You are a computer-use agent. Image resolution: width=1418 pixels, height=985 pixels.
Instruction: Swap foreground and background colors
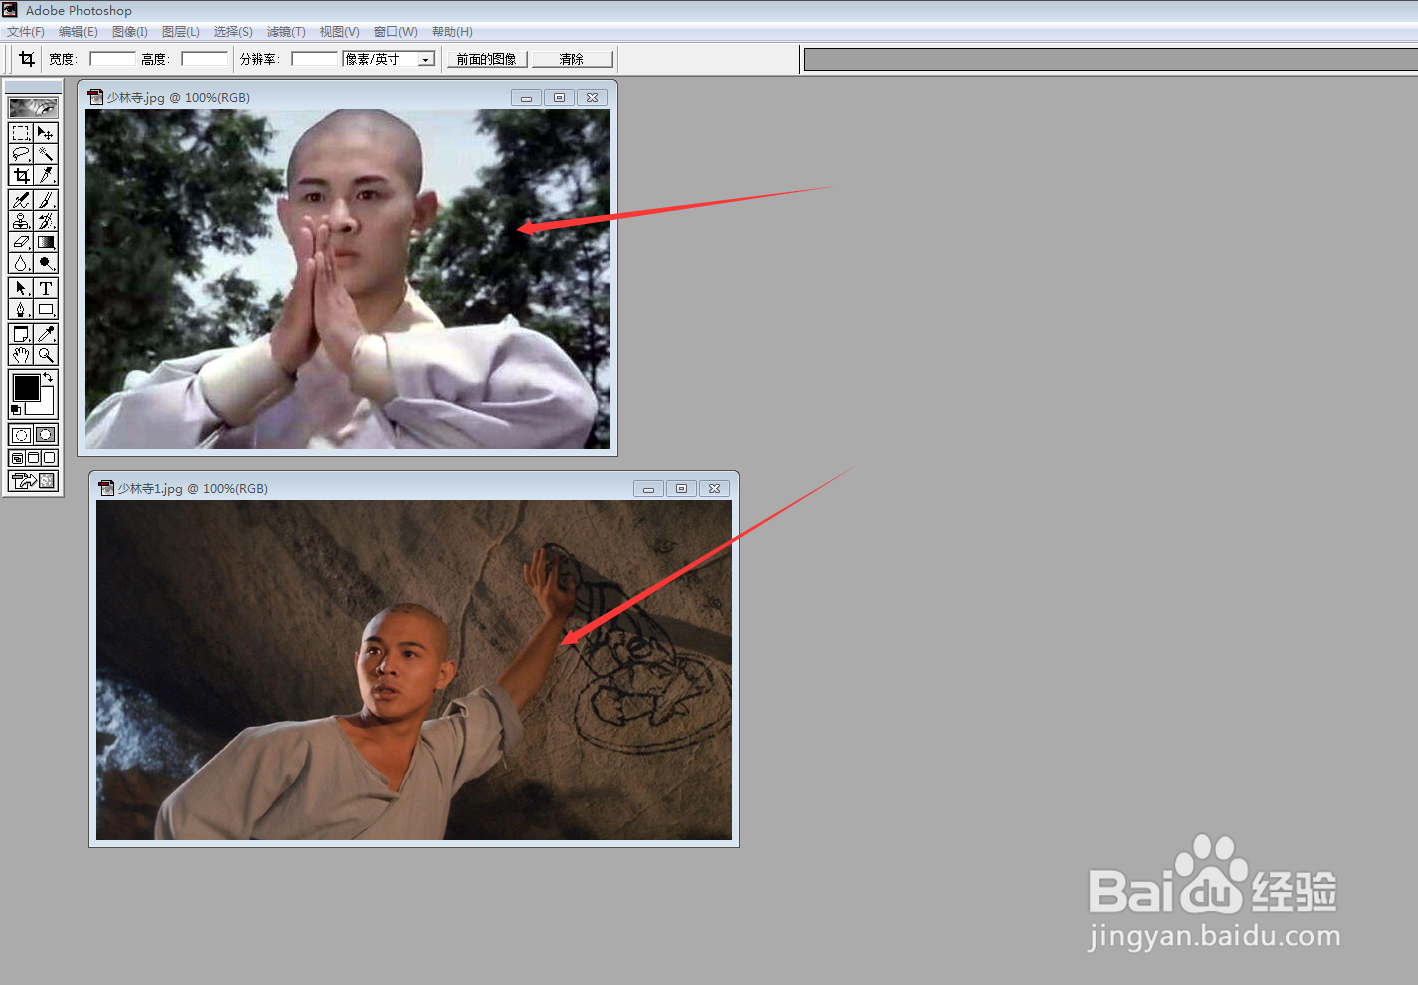click(x=48, y=377)
